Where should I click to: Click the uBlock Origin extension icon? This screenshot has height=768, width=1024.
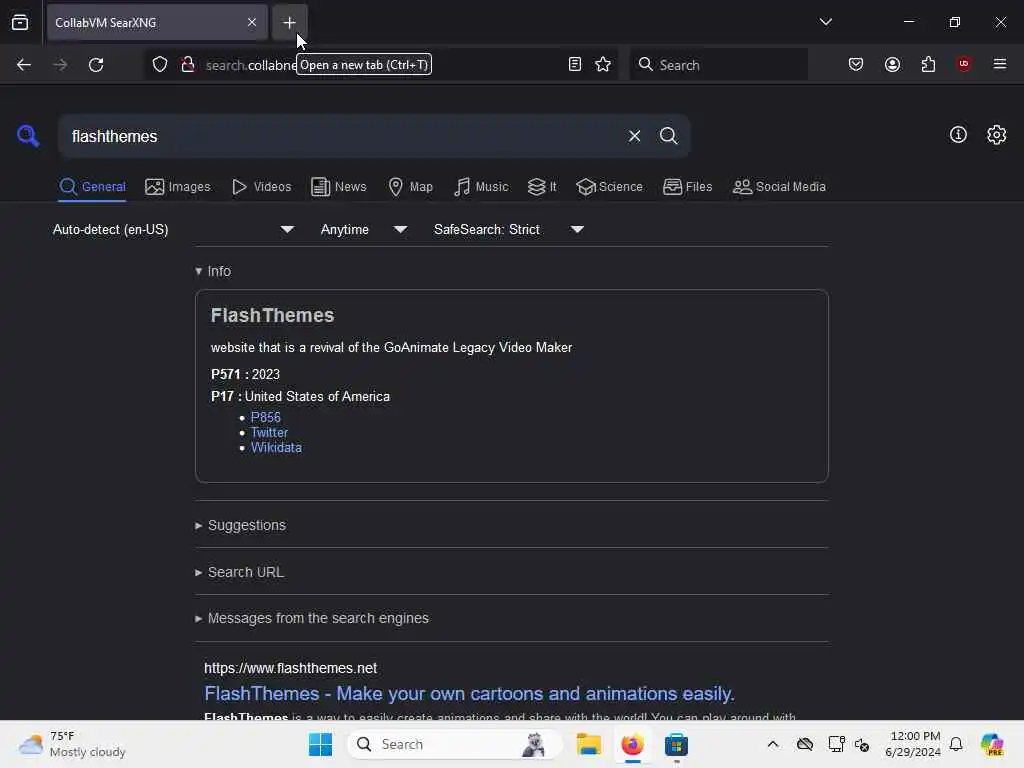click(x=964, y=64)
